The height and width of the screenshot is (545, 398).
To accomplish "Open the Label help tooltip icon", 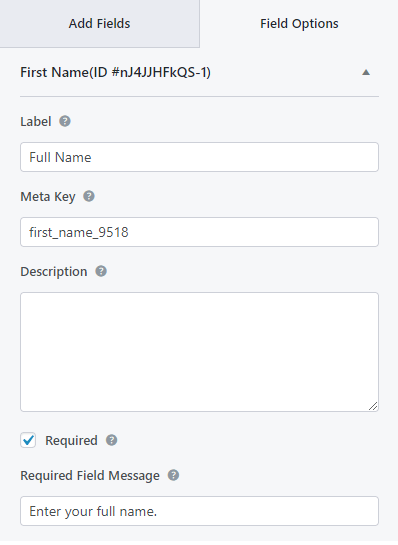I will coord(65,121).
